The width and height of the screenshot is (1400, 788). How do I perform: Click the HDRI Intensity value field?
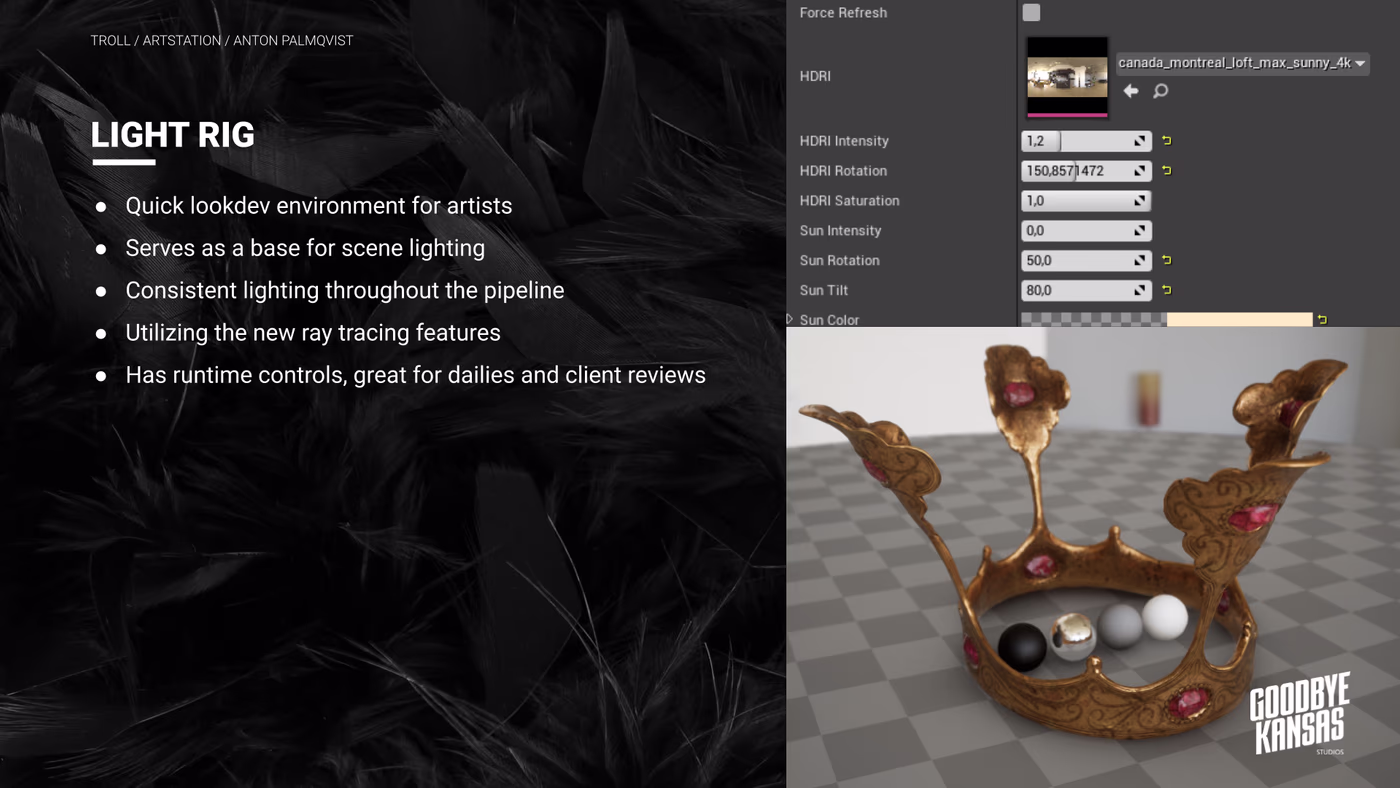point(1086,141)
